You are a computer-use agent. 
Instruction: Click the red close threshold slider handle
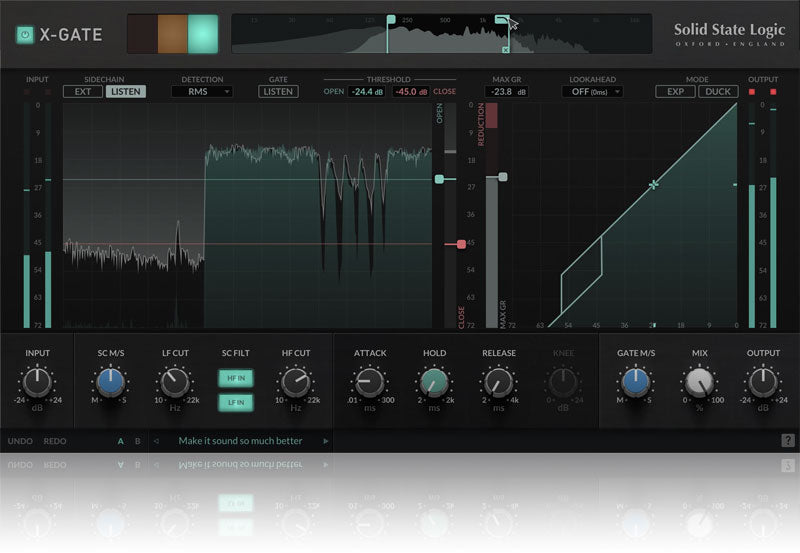(x=461, y=244)
